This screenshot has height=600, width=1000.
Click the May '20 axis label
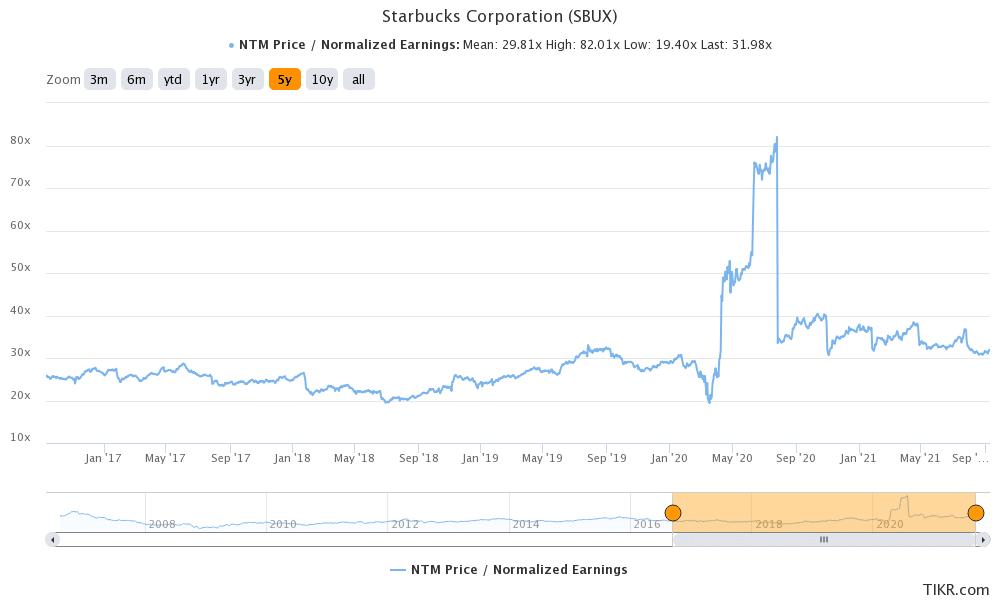tap(732, 458)
